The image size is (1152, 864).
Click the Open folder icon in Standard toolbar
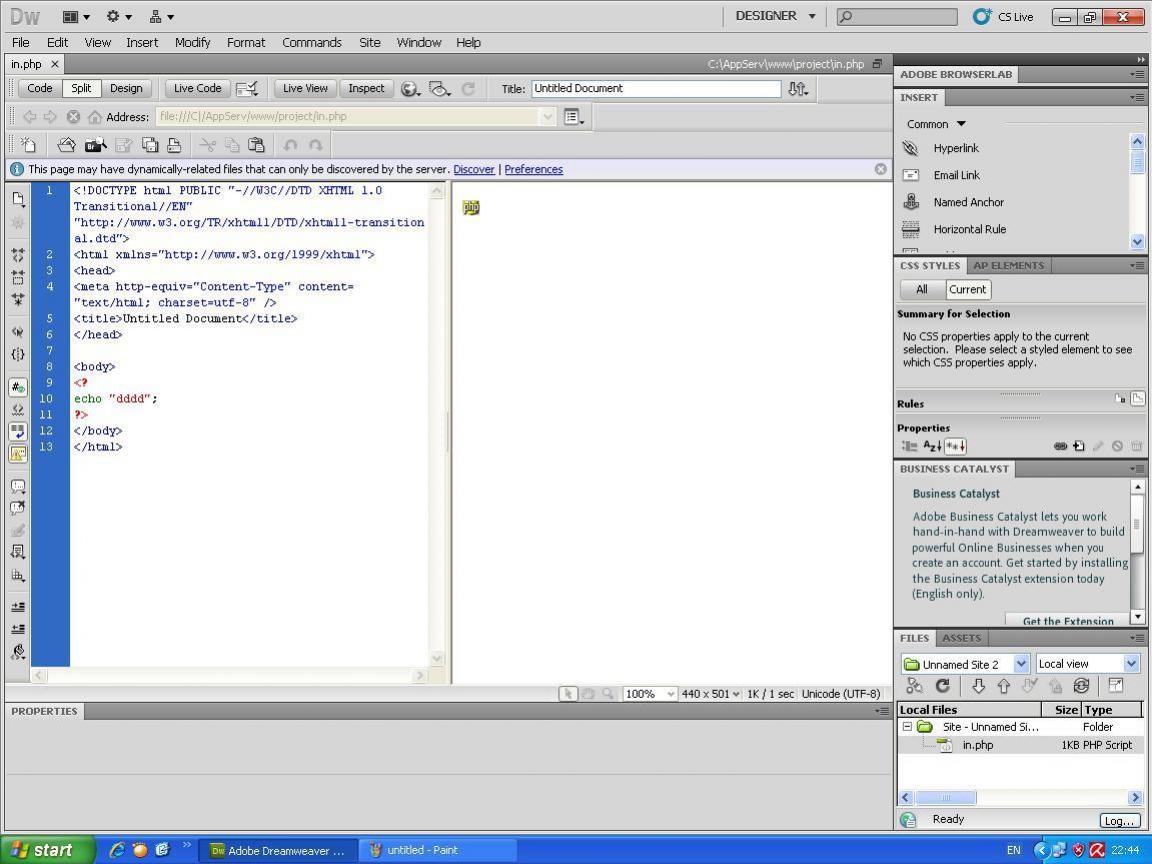coord(66,145)
